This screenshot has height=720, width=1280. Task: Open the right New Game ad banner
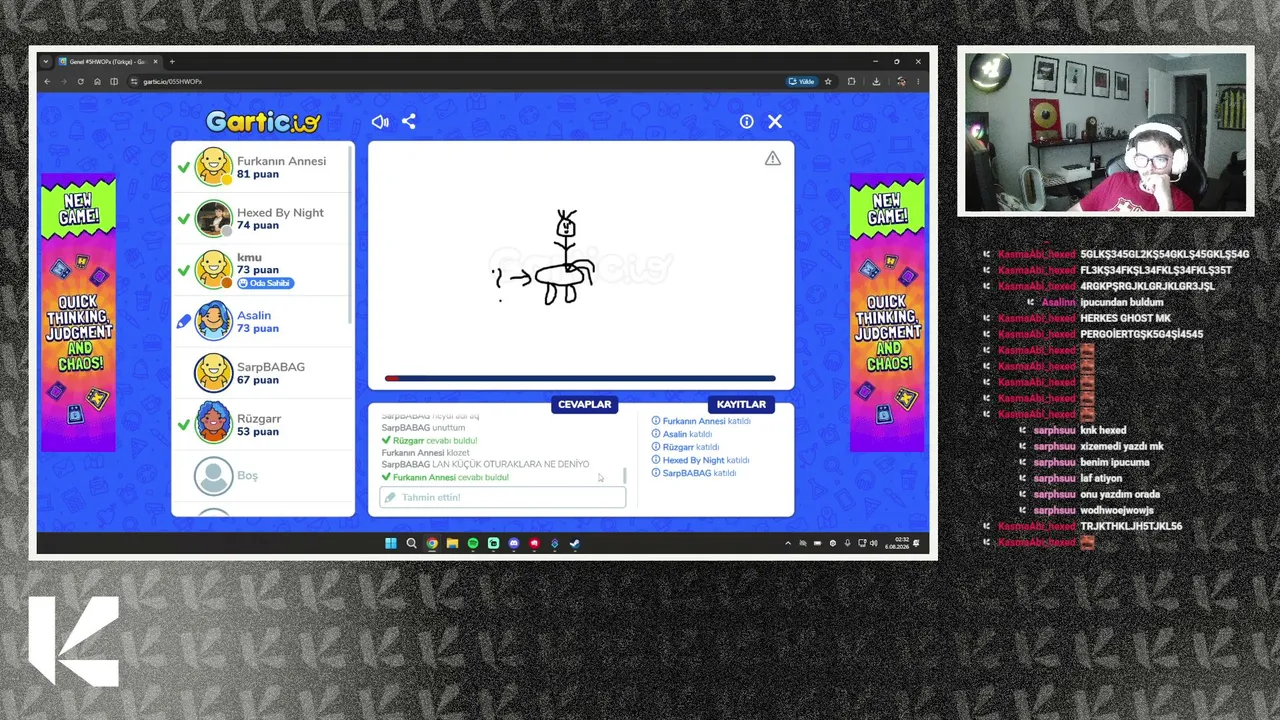pos(887,312)
